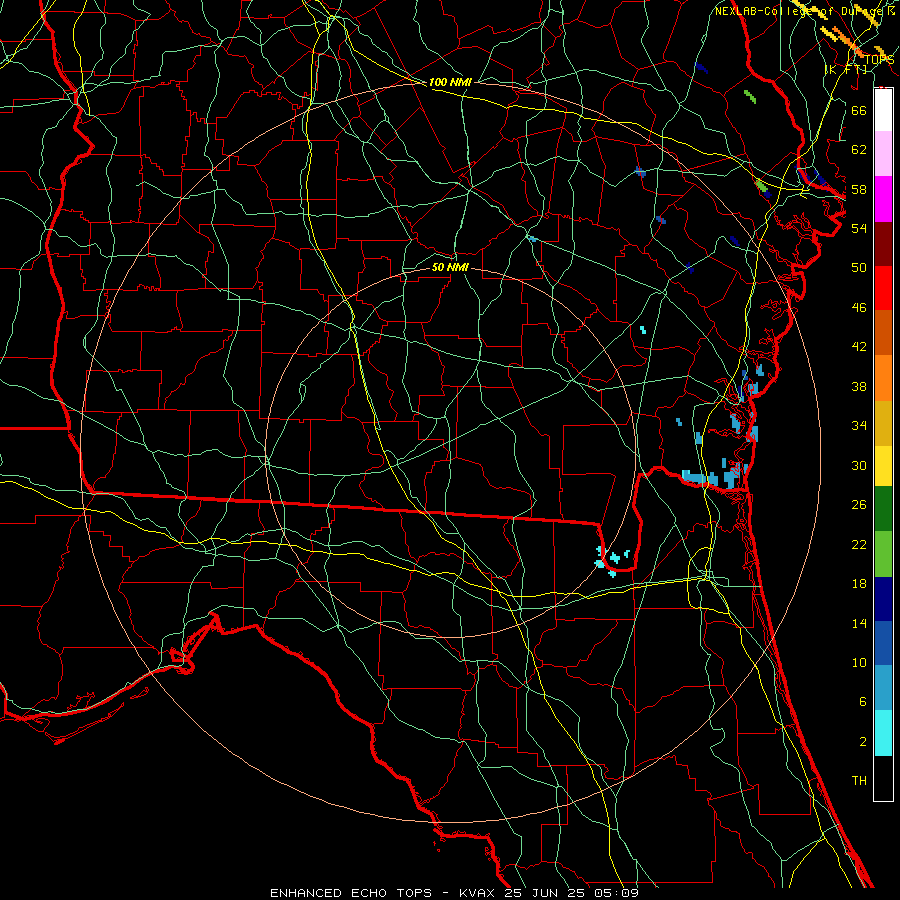Click the legend value "22"
This screenshot has height=900, width=900.
pos(859,544)
